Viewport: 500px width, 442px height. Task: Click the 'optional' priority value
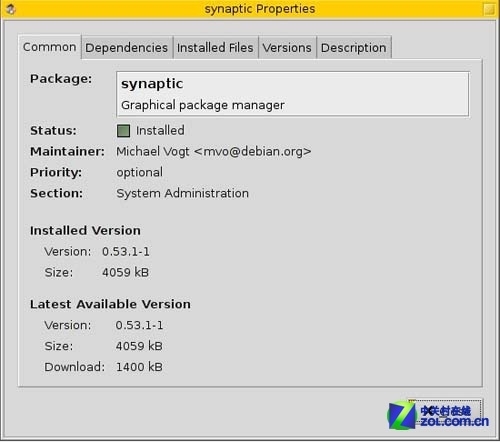tap(140, 173)
